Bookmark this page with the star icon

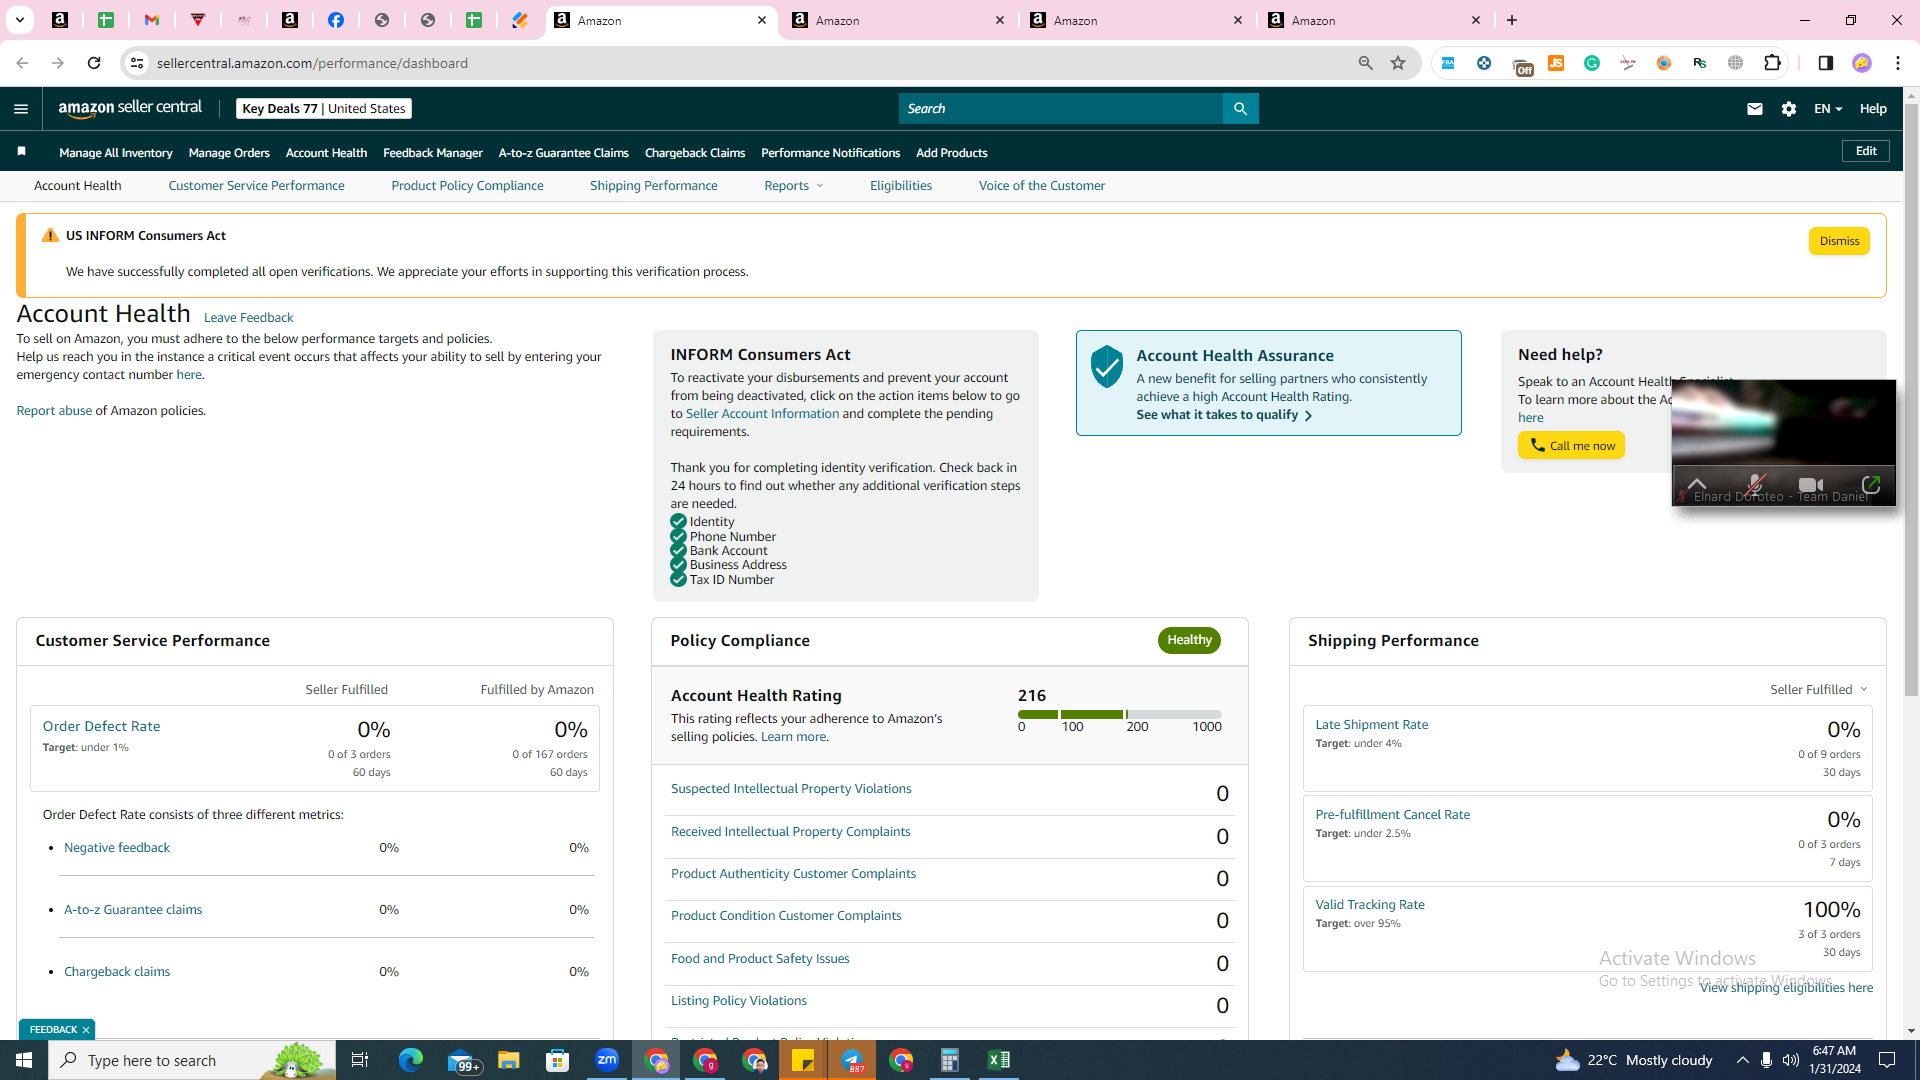pyautogui.click(x=1398, y=63)
